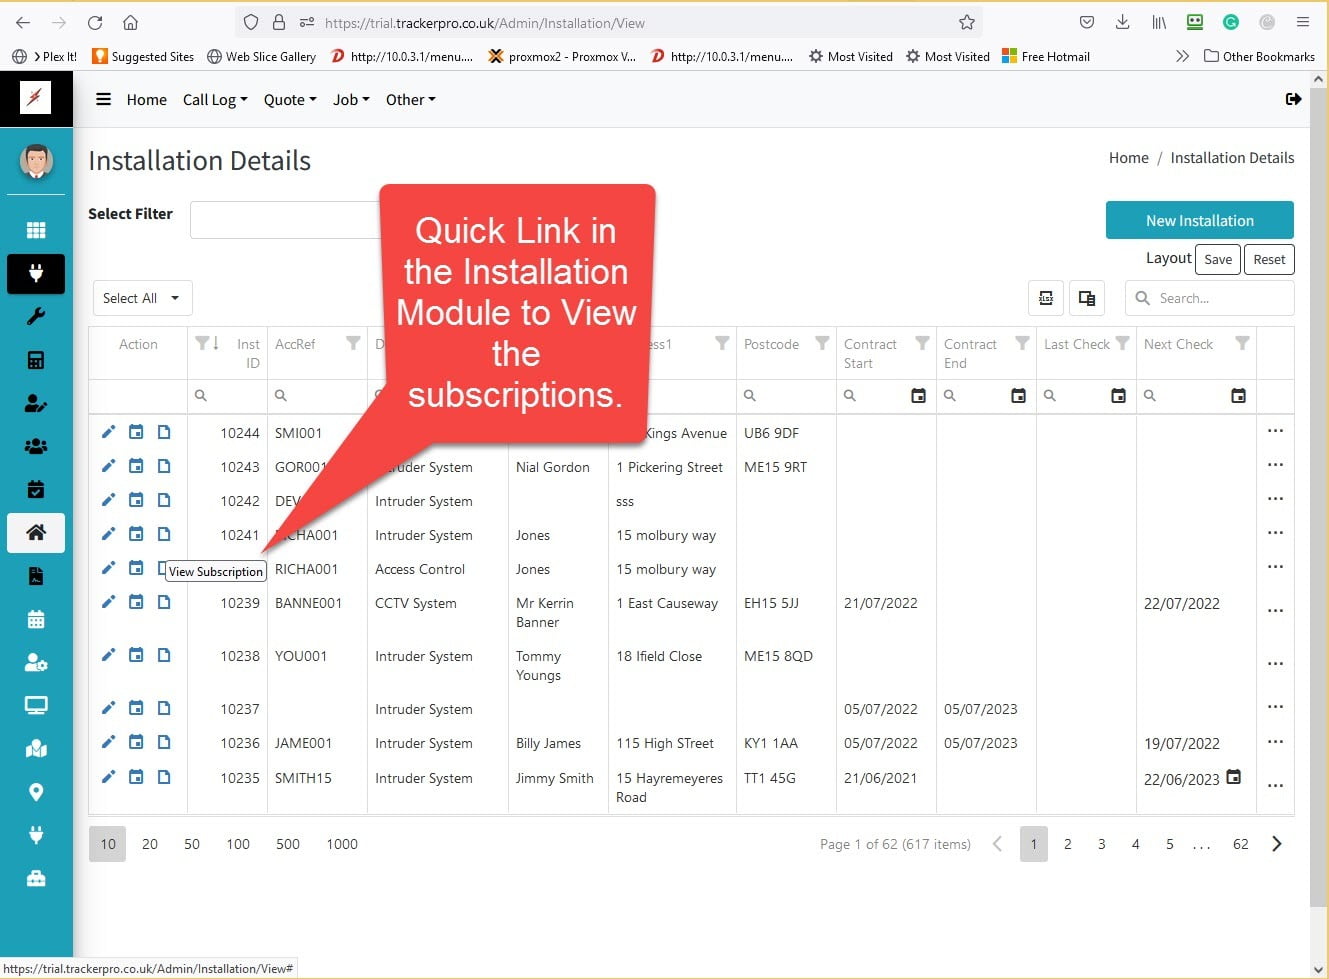
Task: Open the column chooser icon
Action: click(x=1087, y=298)
